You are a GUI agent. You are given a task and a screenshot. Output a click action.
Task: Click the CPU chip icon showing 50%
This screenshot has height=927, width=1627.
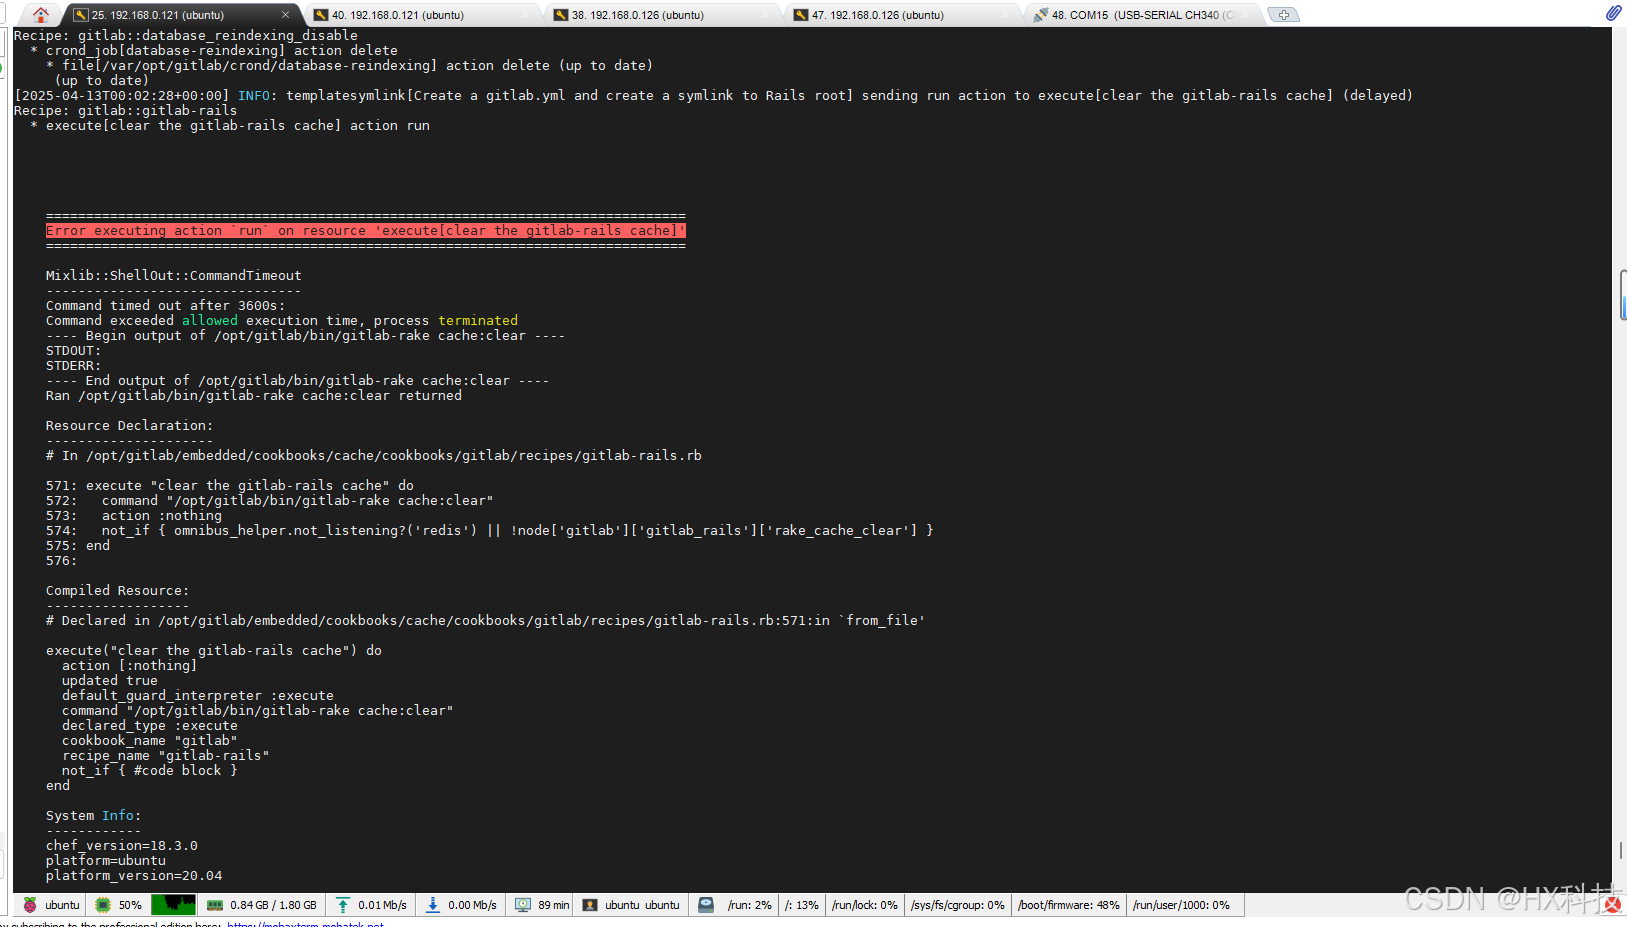point(103,905)
